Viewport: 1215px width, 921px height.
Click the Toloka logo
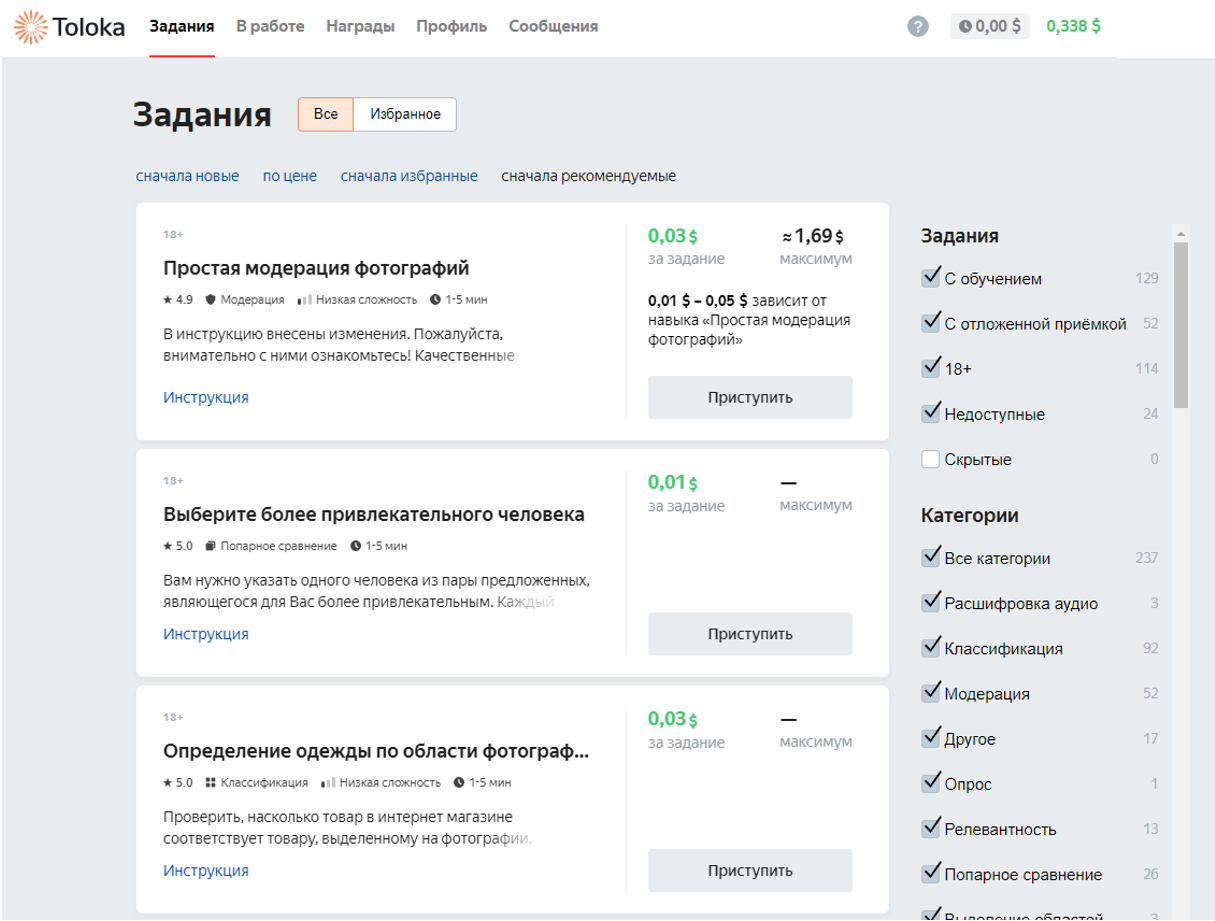coord(71,27)
